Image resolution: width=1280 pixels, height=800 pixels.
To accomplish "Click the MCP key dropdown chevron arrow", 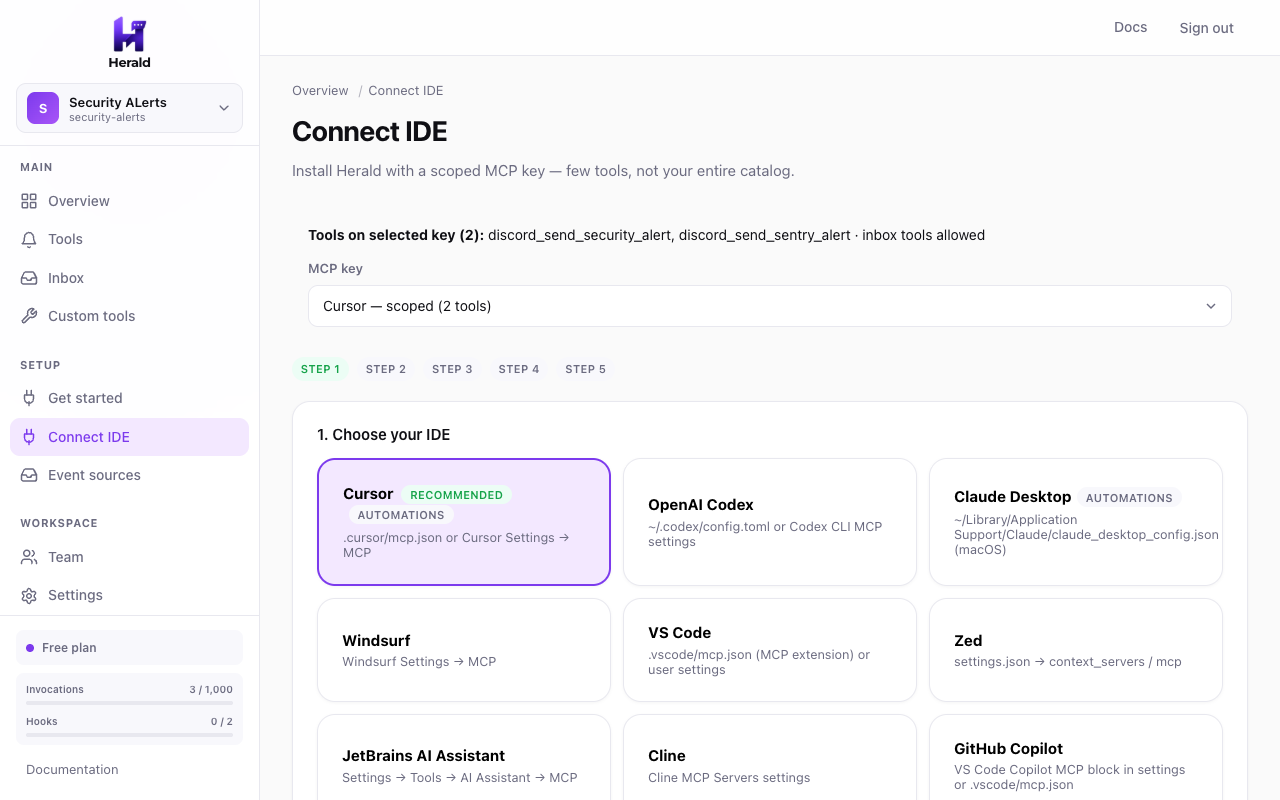I will point(1211,306).
